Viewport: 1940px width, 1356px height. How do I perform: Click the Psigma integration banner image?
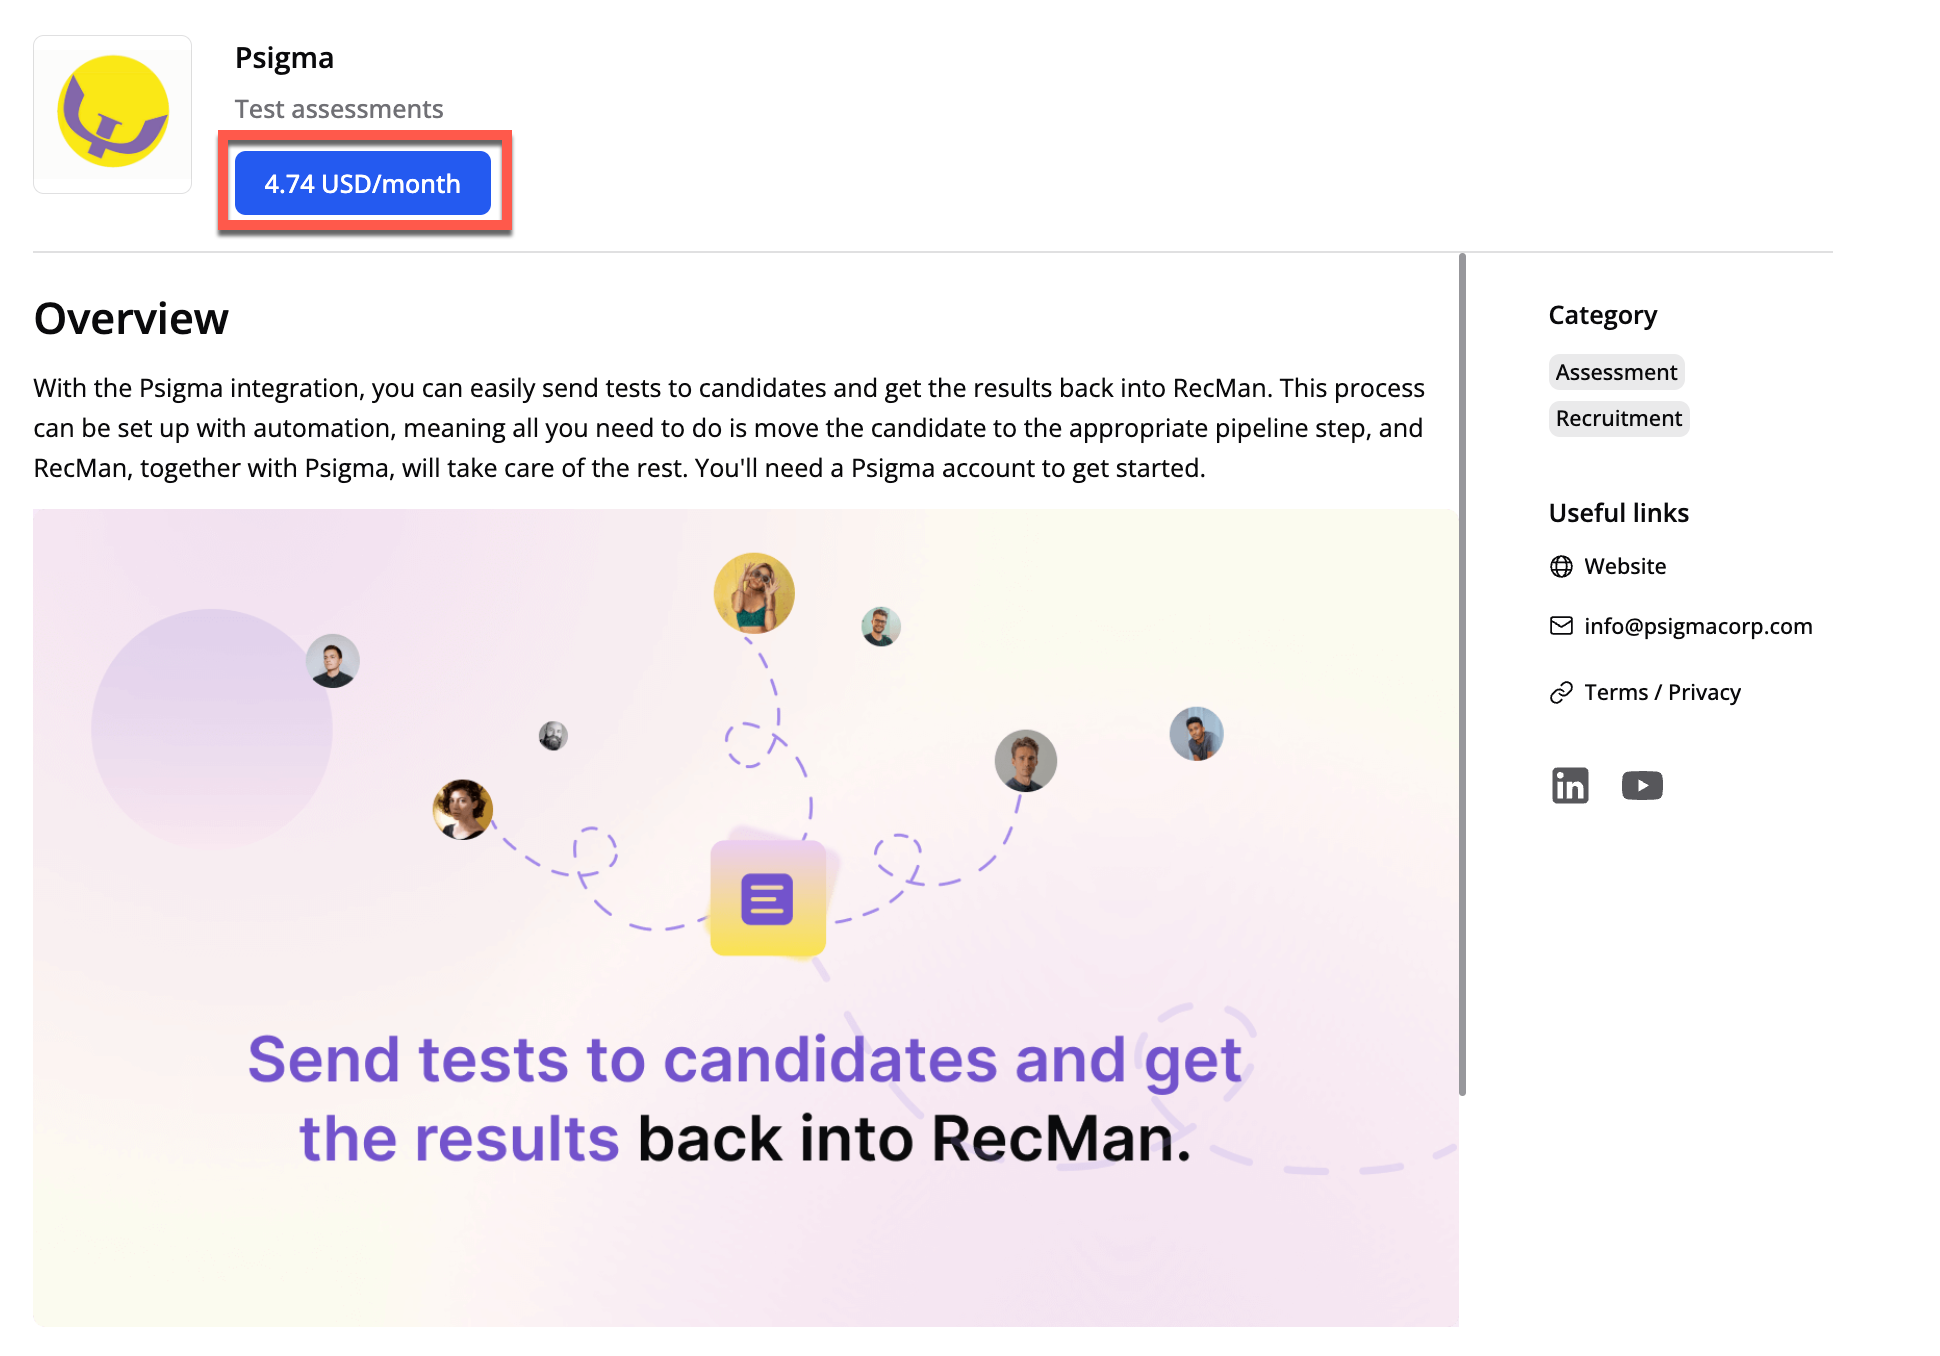745,1230
